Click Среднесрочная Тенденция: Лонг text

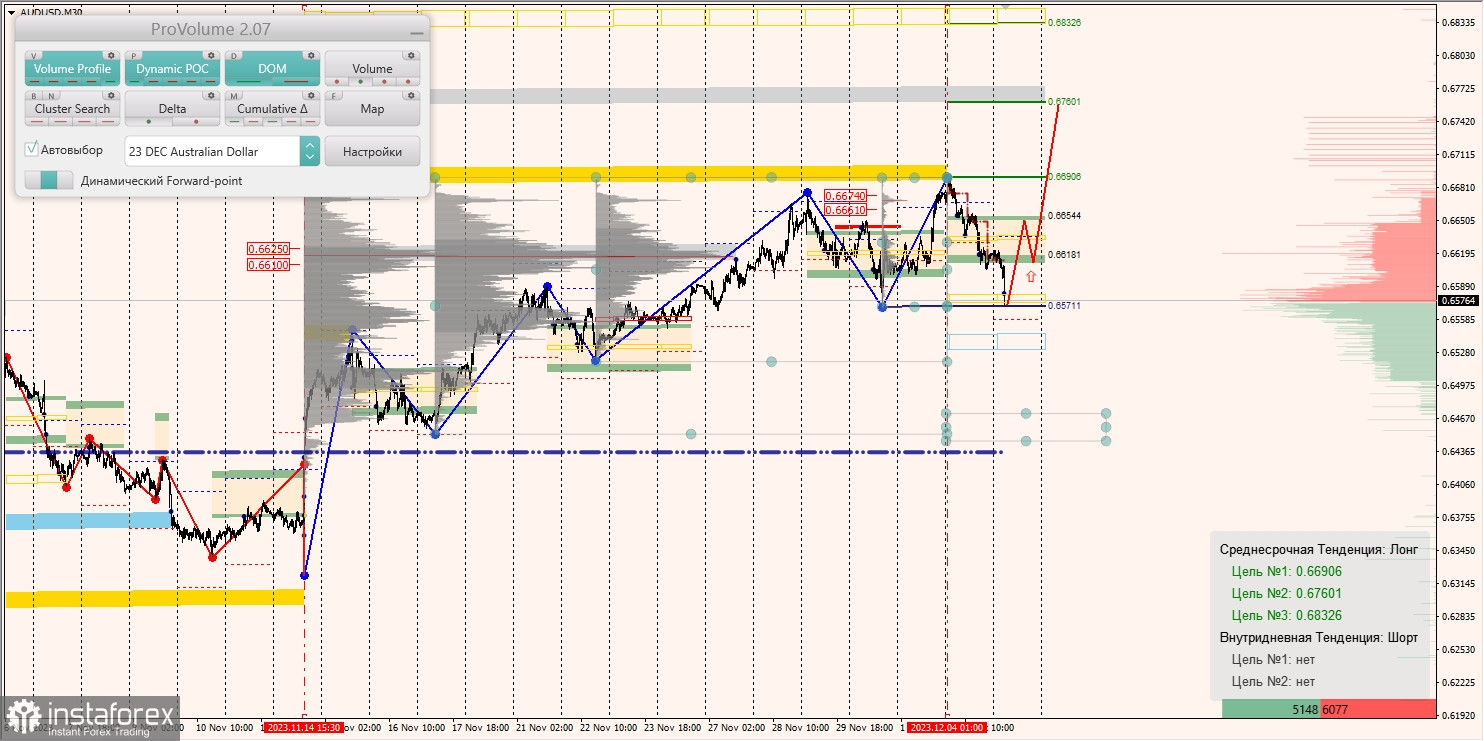pyautogui.click(x=1319, y=550)
